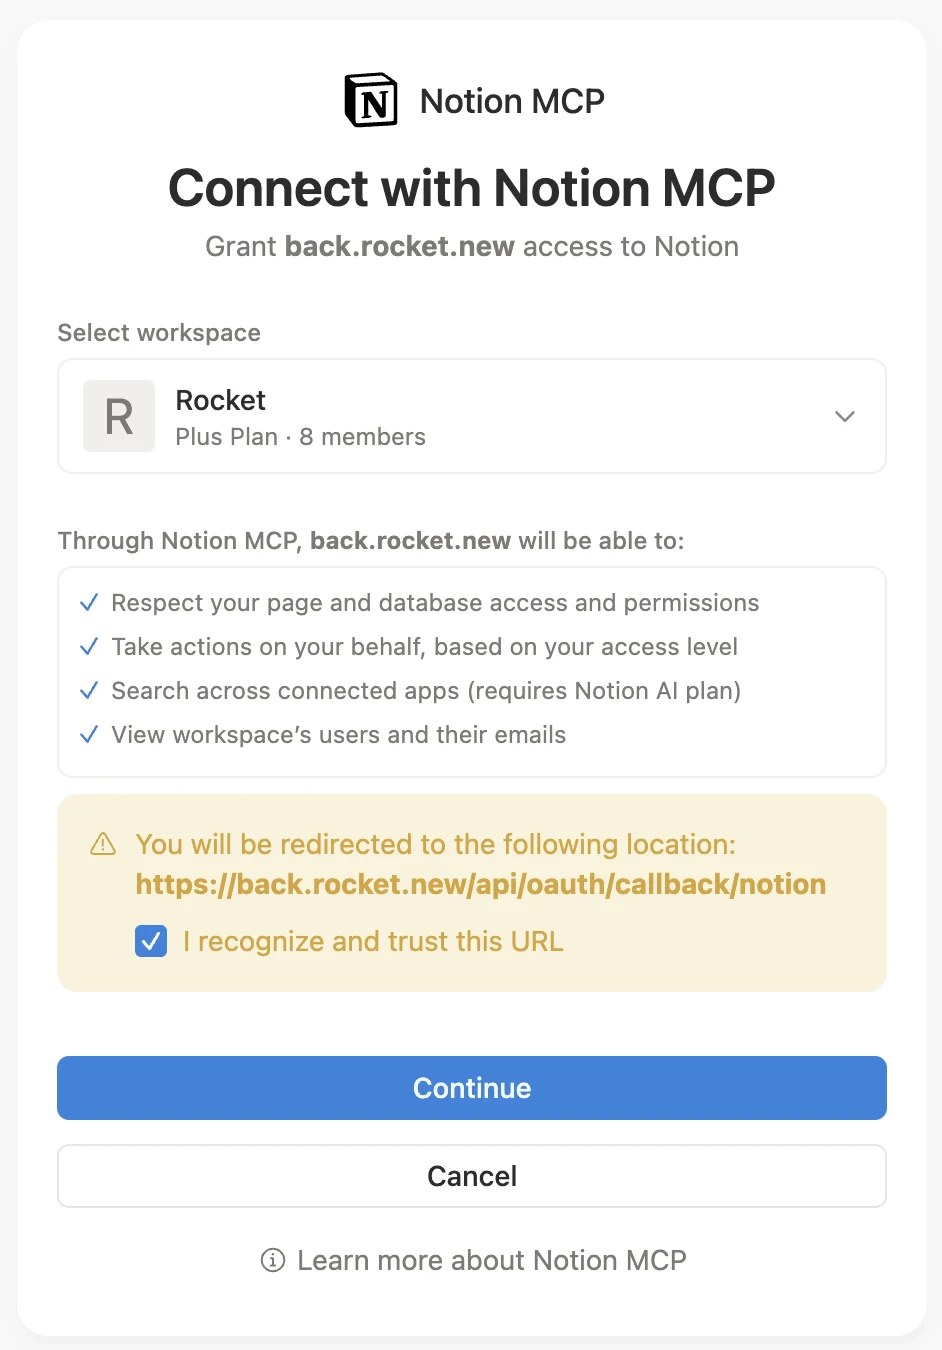Click the Continue button
942x1350 pixels.
[471, 1088]
